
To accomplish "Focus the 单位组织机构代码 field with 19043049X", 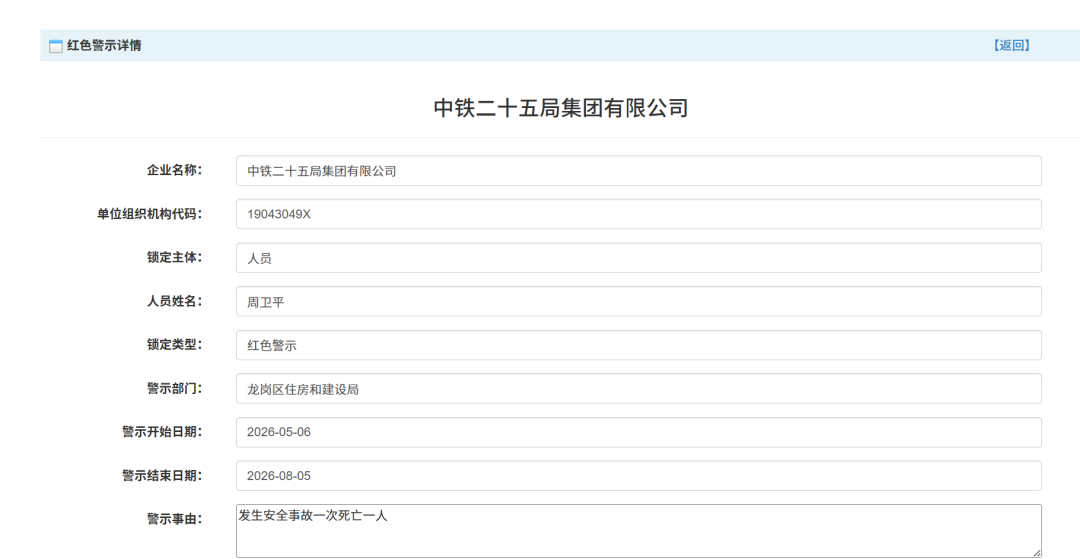I will [638, 214].
